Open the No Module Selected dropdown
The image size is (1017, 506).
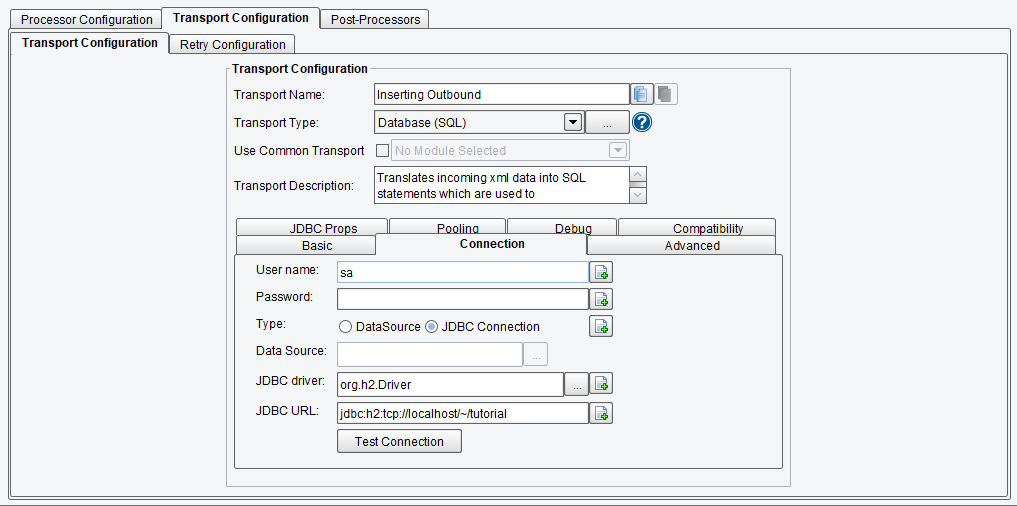coord(617,151)
